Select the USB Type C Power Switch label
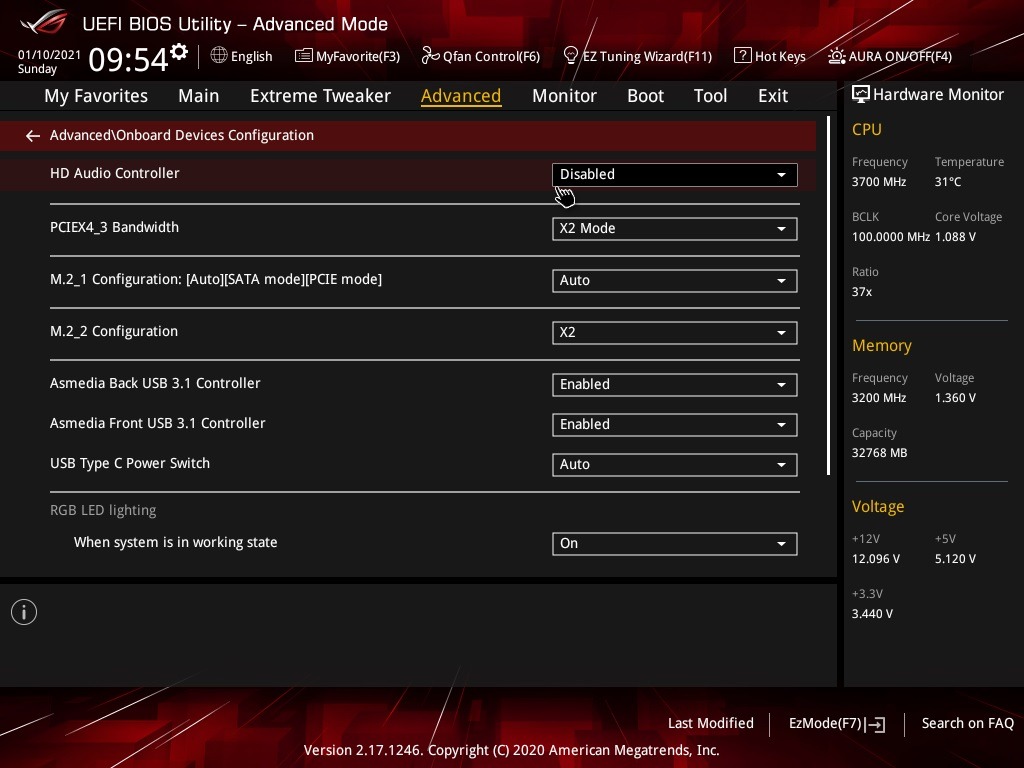Screen dimensions: 1024x768 click(130, 463)
